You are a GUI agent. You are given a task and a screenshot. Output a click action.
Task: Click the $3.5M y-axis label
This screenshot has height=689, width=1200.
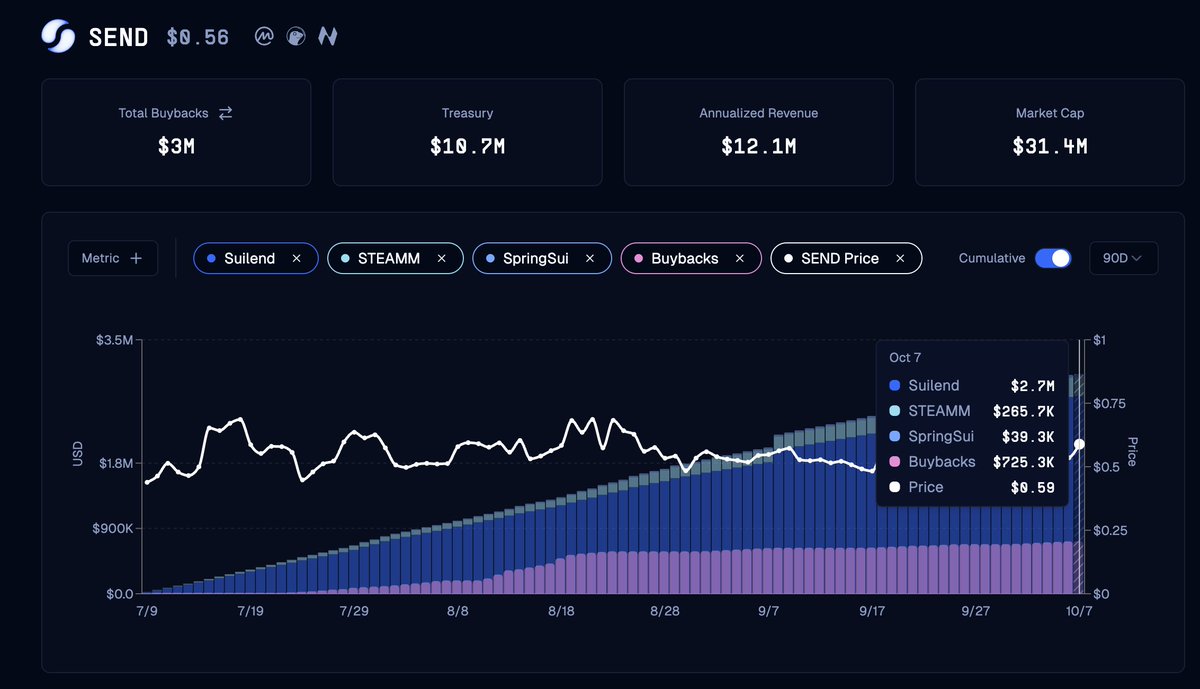113,340
